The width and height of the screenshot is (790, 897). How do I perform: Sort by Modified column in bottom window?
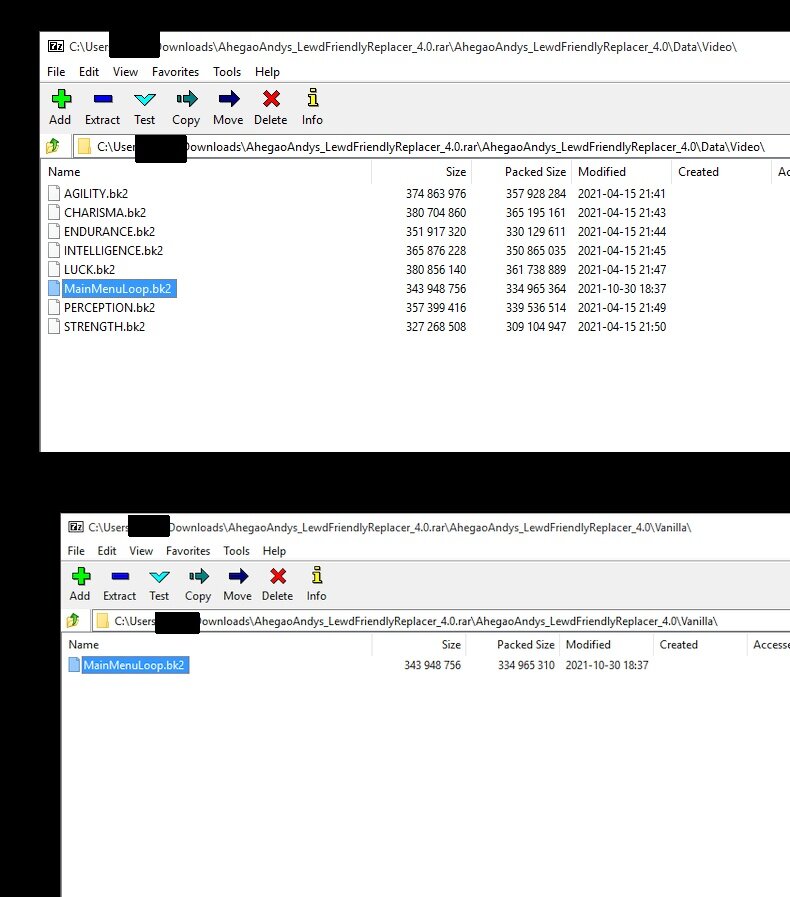point(588,645)
